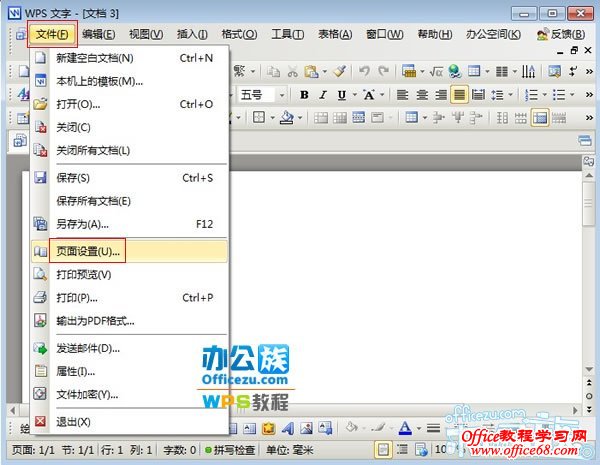Open the 工具(T) menu
The height and width of the screenshot is (465, 600).
tap(287, 34)
